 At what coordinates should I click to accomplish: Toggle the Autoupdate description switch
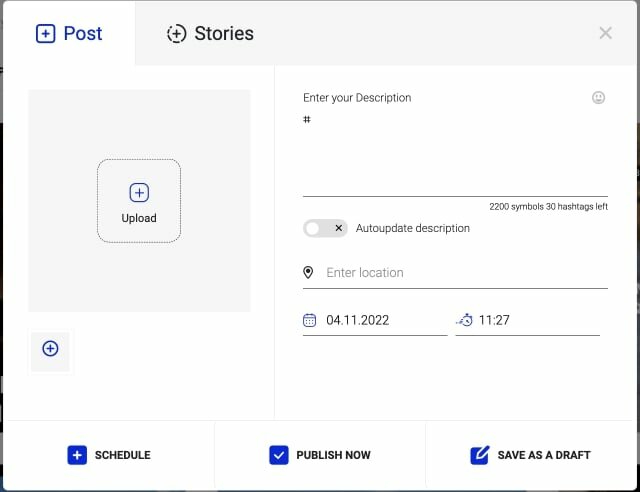325,228
